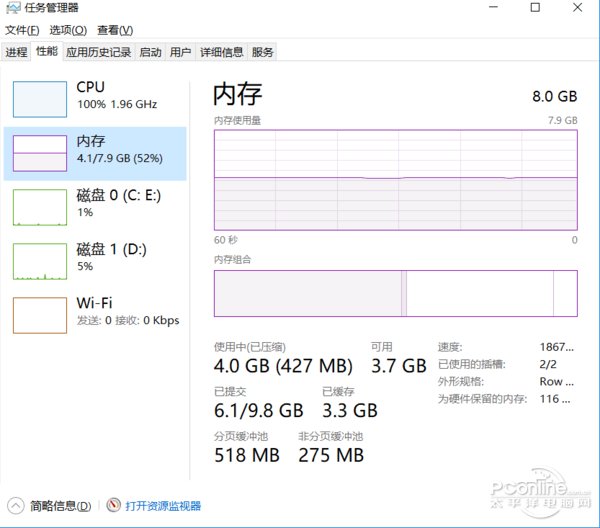Select the CPU usage graph thumbnail
This screenshot has width=600, height=528.
(x=39, y=99)
